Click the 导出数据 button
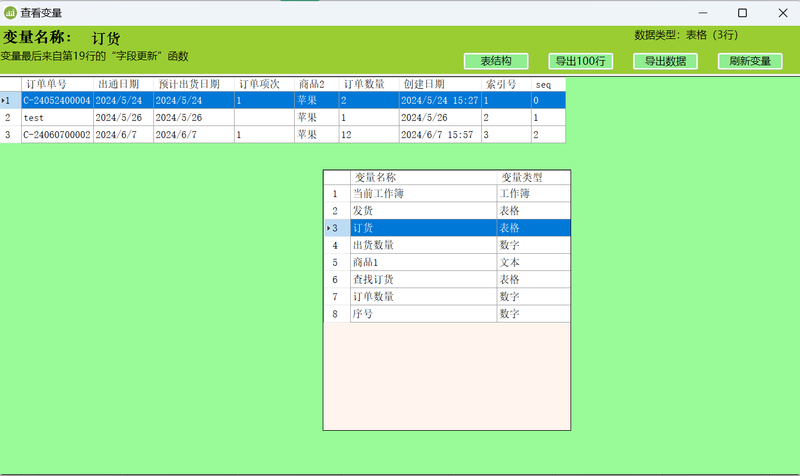 [665, 61]
